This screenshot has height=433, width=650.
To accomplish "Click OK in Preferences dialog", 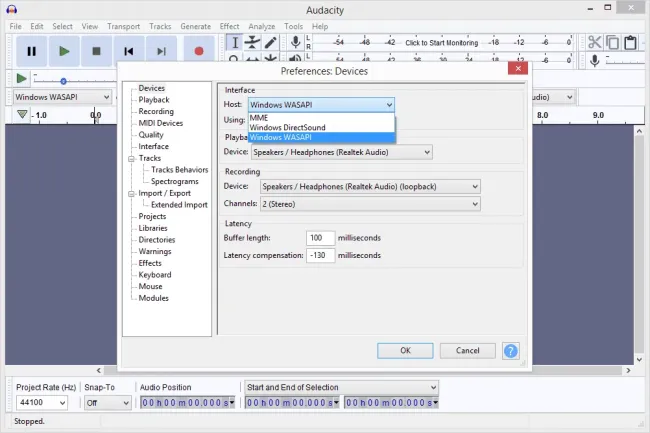I will pyautogui.click(x=405, y=351).
